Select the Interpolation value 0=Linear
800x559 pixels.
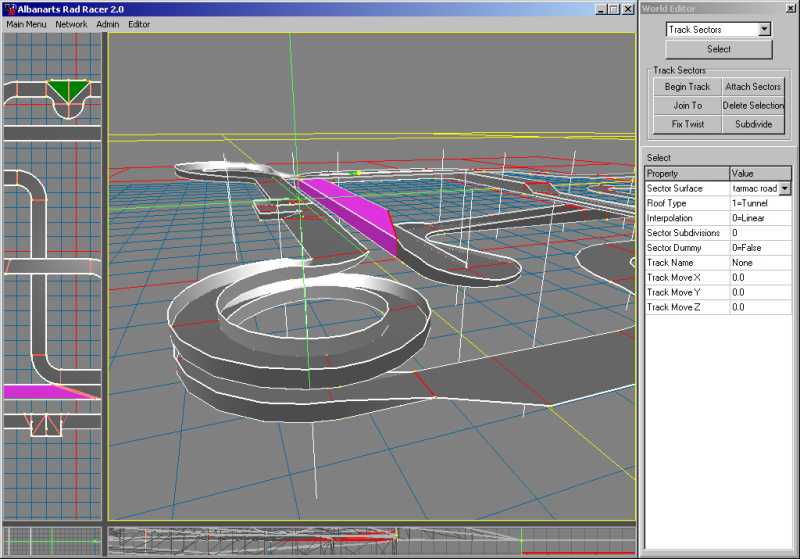[760, 218]
